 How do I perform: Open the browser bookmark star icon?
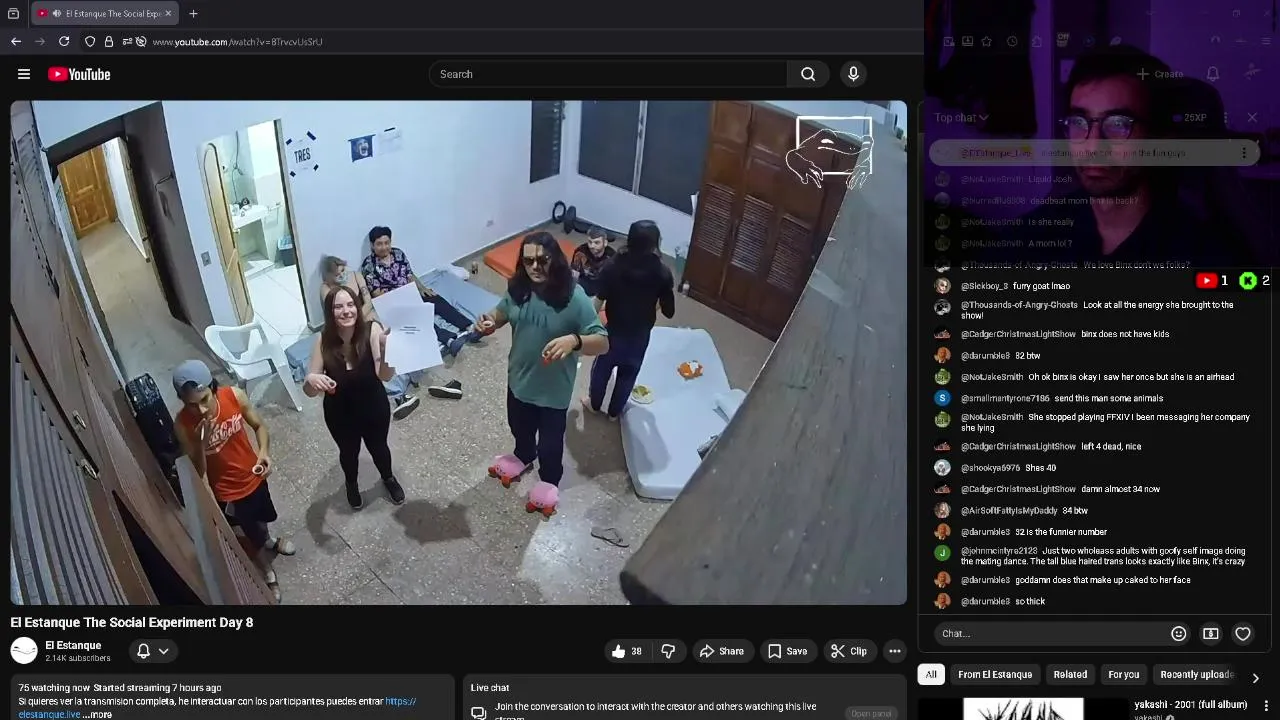point(987,41)
